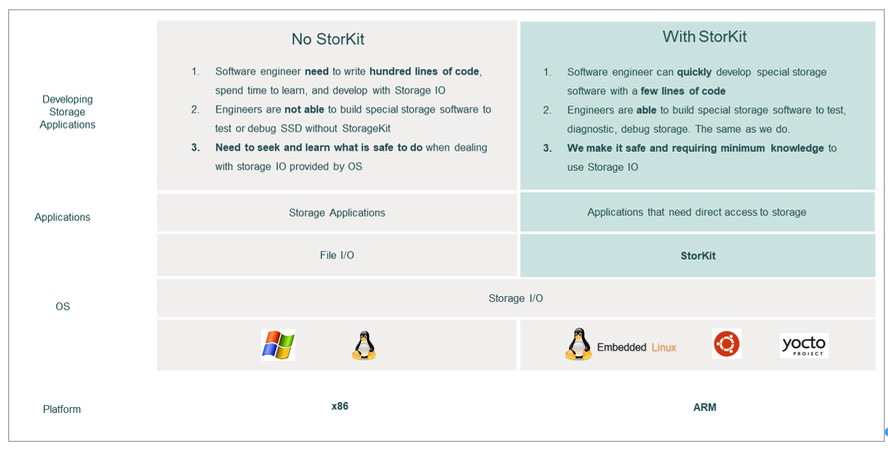The height and width of the screenshot is (455, 888).
Task: Click 'Engineers are not able' sentence
Action: coord(353,119)
